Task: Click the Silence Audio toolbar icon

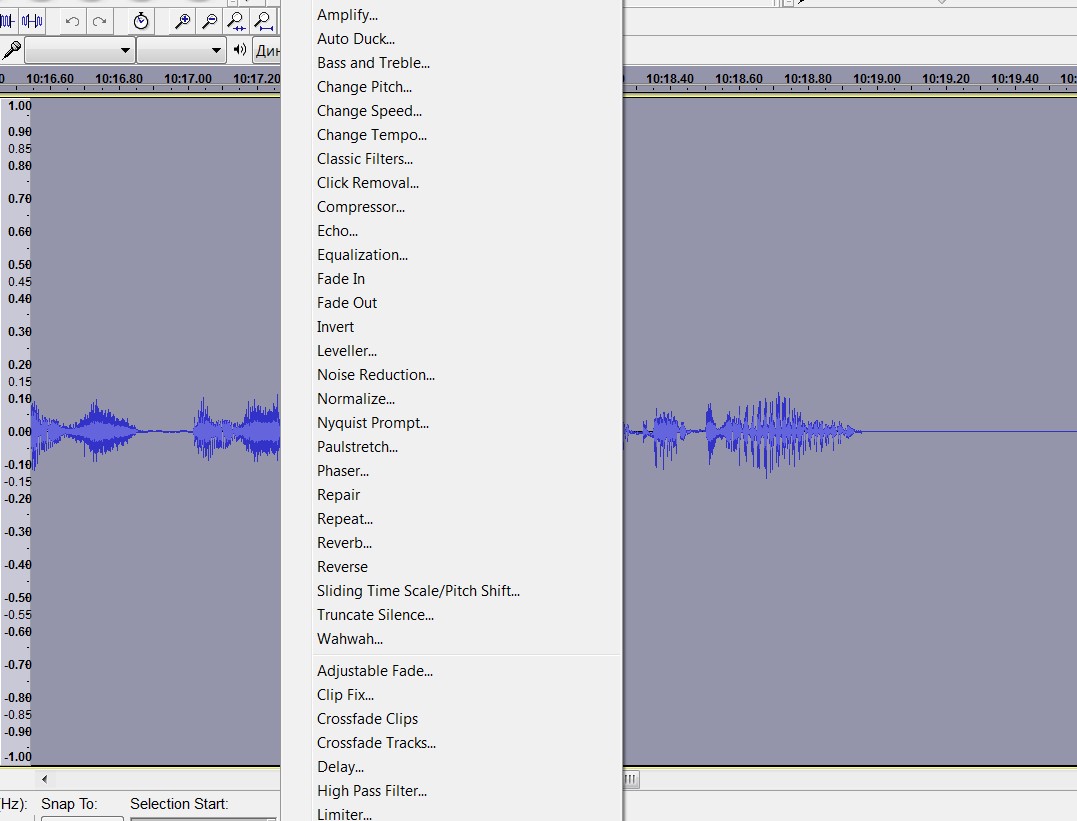Action: pyautogui.click(x=32, y=21)
